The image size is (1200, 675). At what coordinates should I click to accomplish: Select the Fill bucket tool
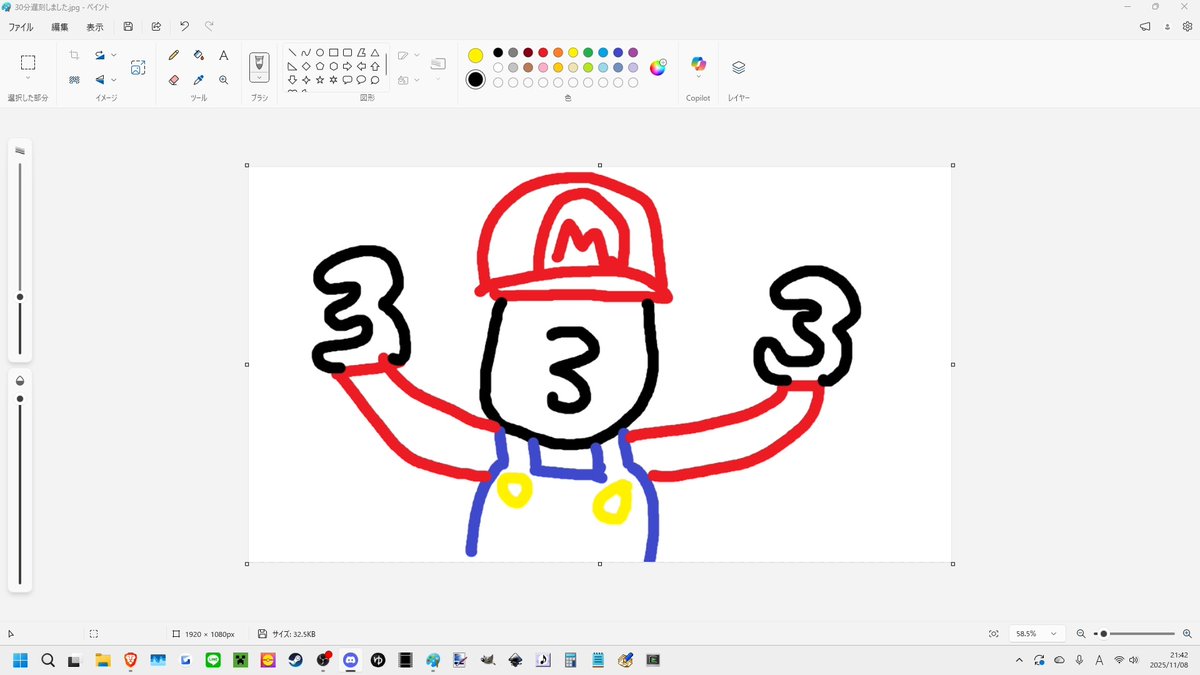coord(199,56)
